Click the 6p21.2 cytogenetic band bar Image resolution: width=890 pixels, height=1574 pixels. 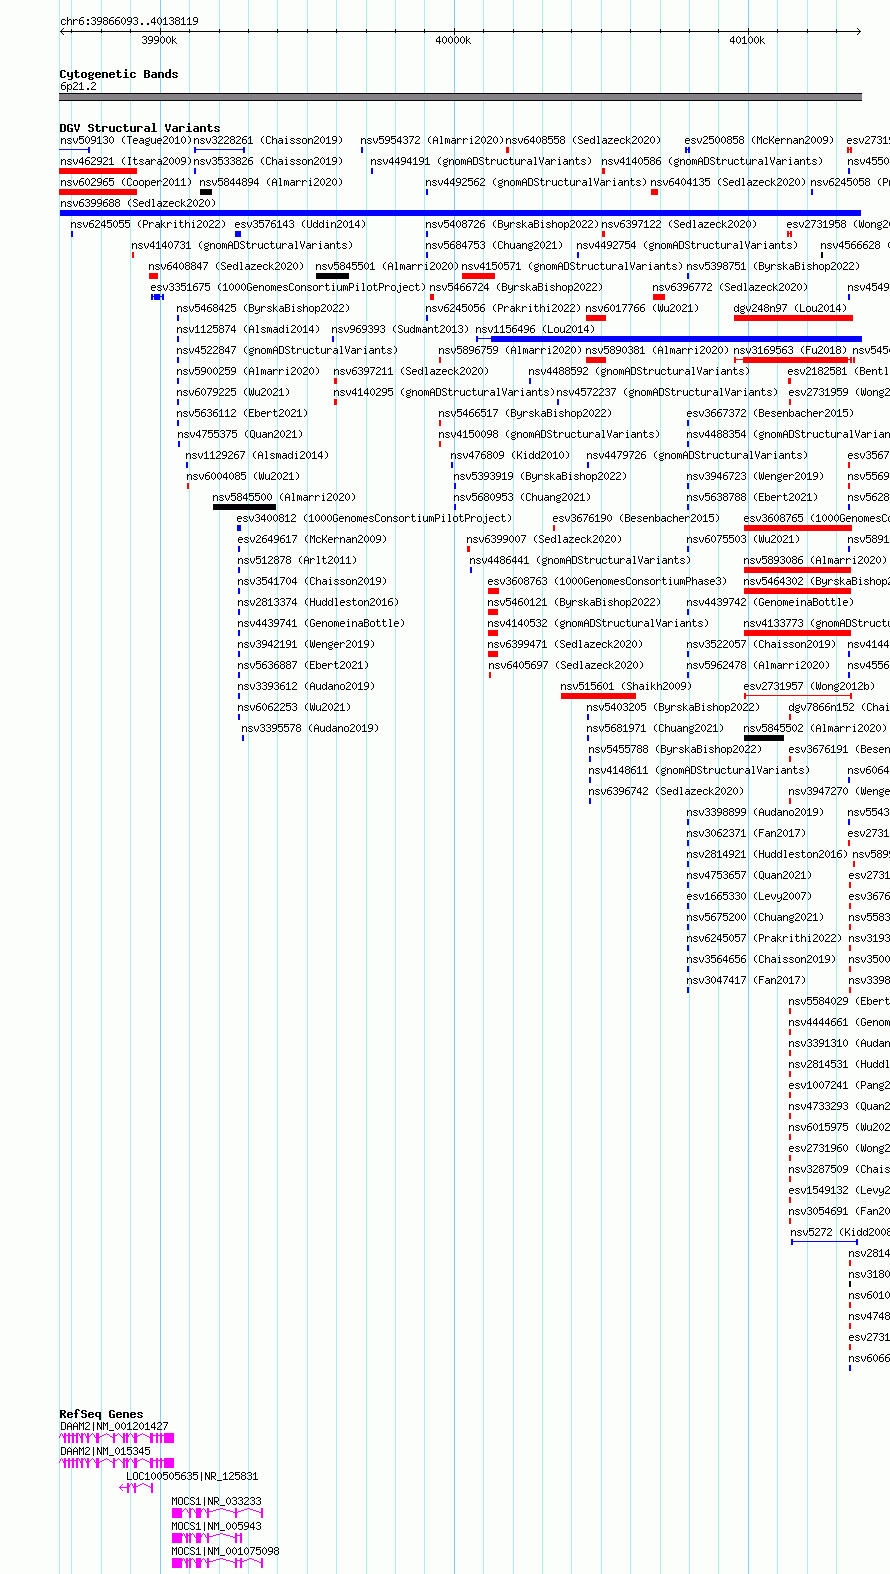460,97
